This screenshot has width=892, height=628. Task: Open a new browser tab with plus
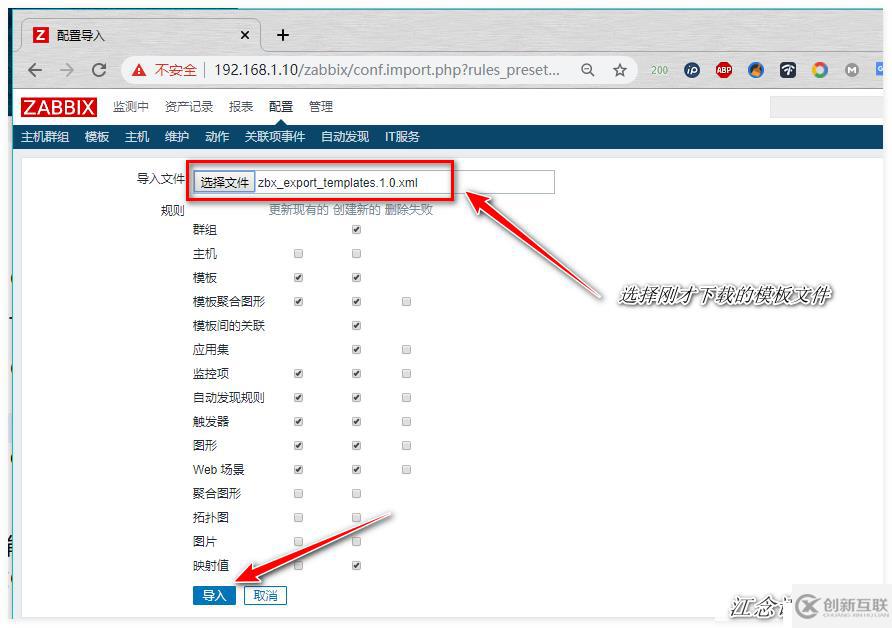[x=283, y=35]
